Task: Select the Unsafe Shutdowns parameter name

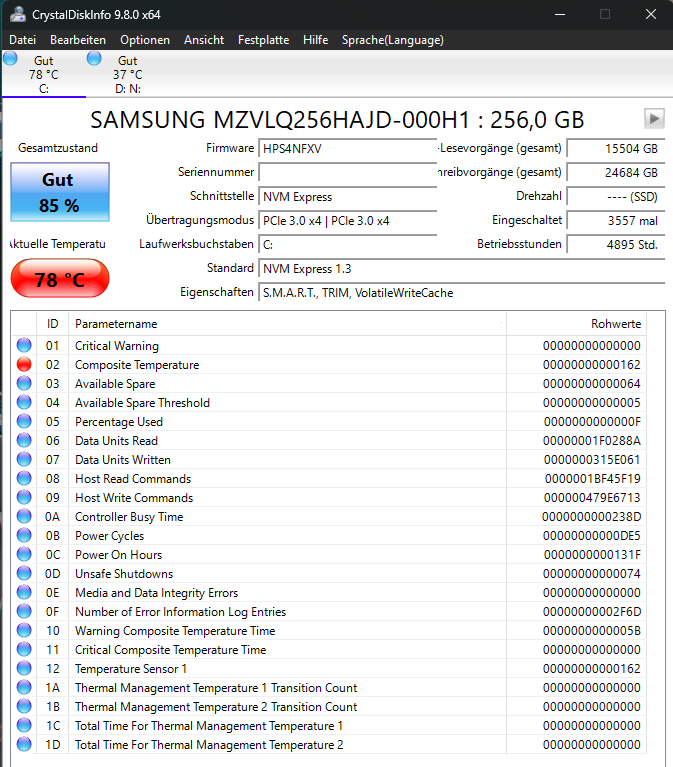Action: pos(124,574)
